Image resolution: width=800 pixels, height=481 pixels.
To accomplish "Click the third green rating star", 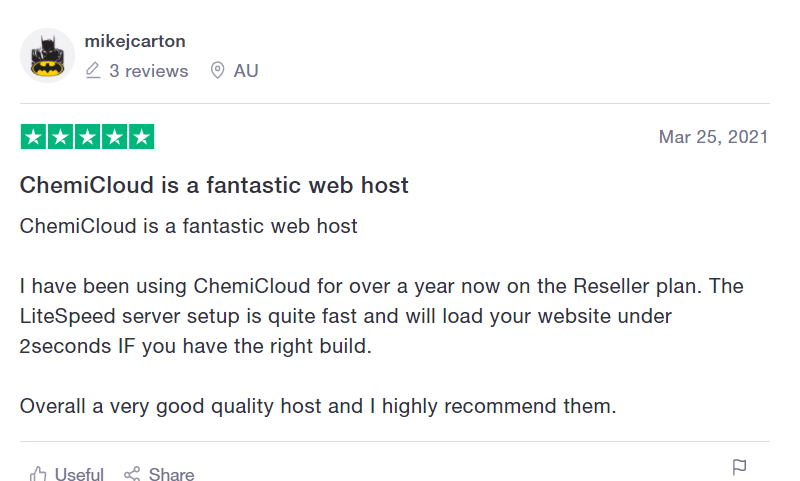I will coord(87,137).
